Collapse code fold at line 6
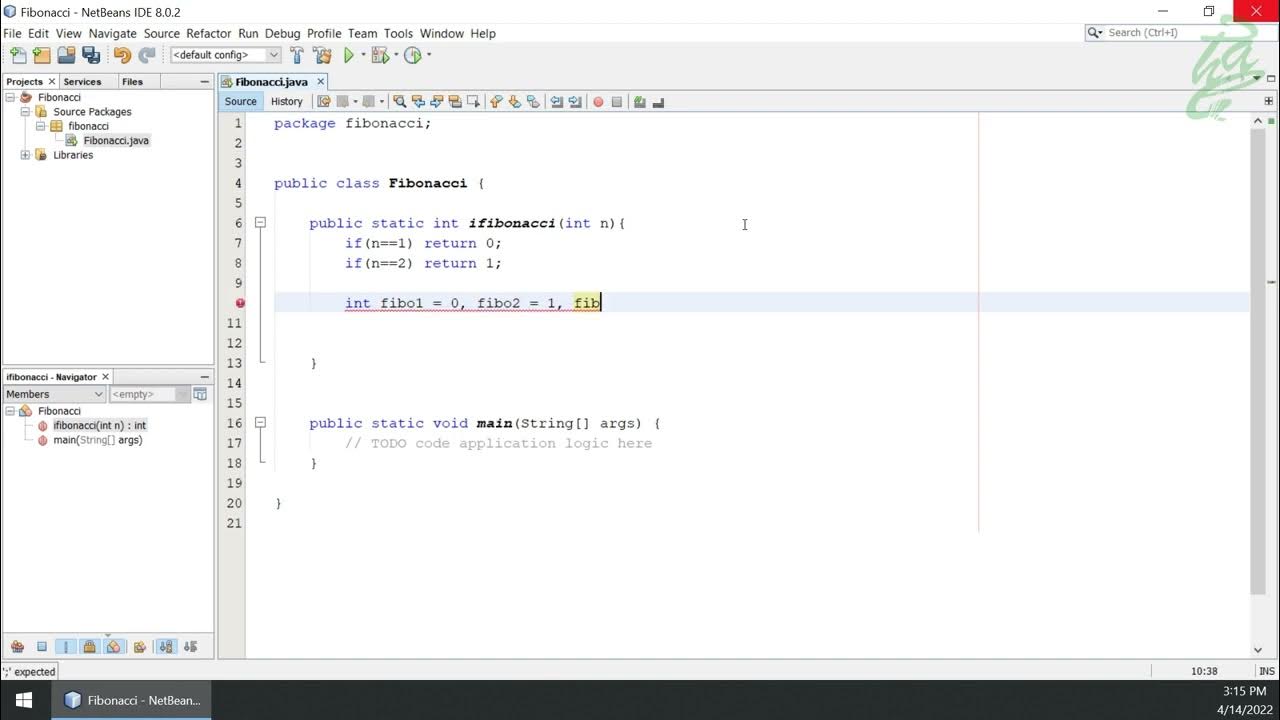 pyautogui.click(x=260, y=223)
